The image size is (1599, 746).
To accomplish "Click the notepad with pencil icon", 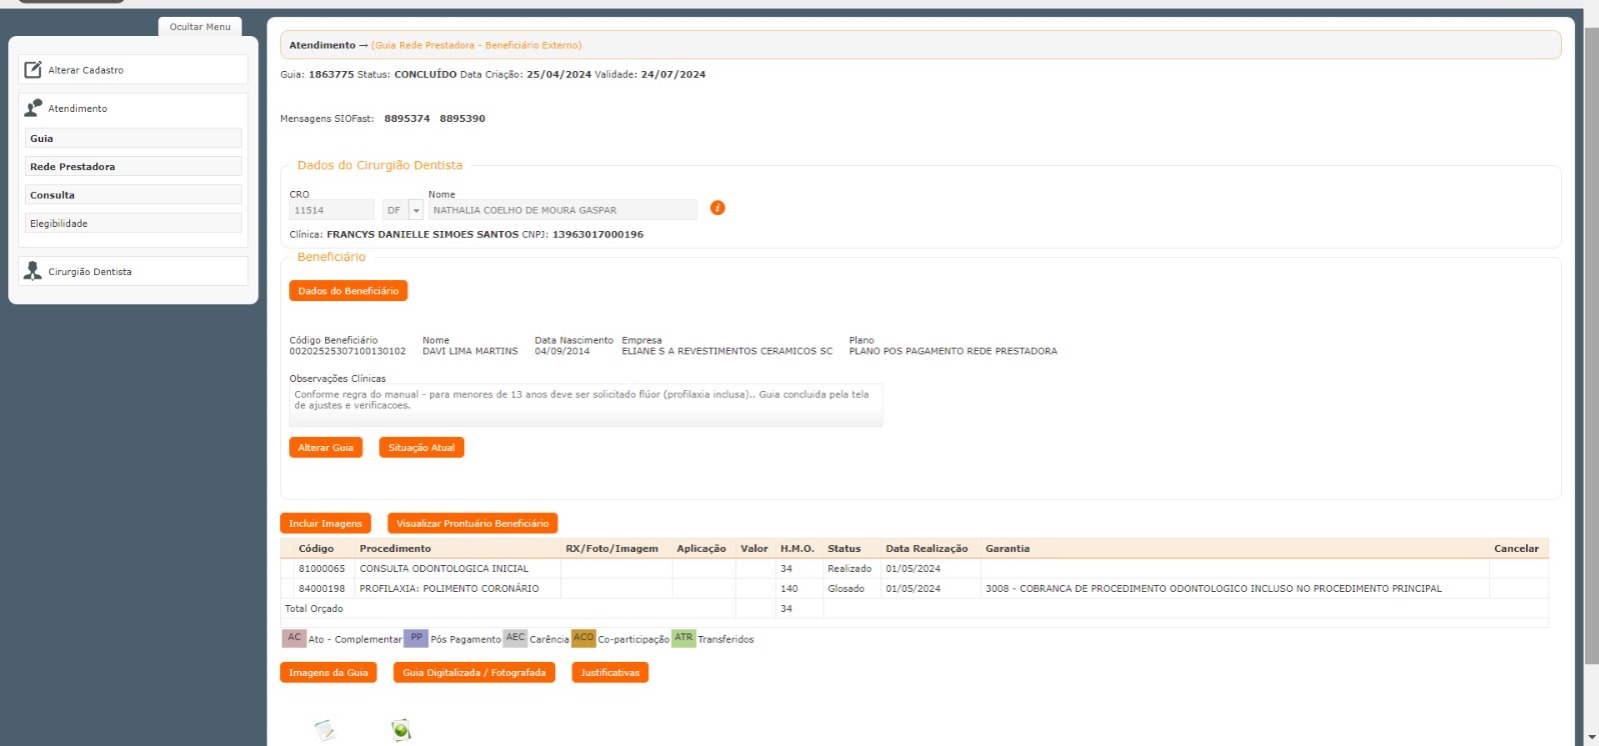I will point(325,730).
